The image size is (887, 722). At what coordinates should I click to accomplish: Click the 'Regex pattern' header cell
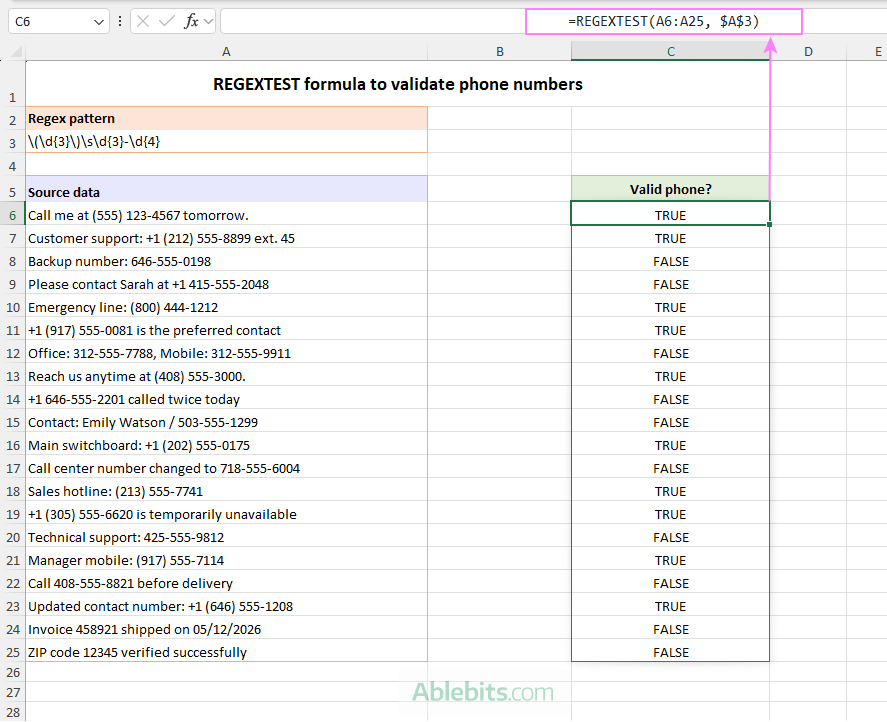click(226, 119)
